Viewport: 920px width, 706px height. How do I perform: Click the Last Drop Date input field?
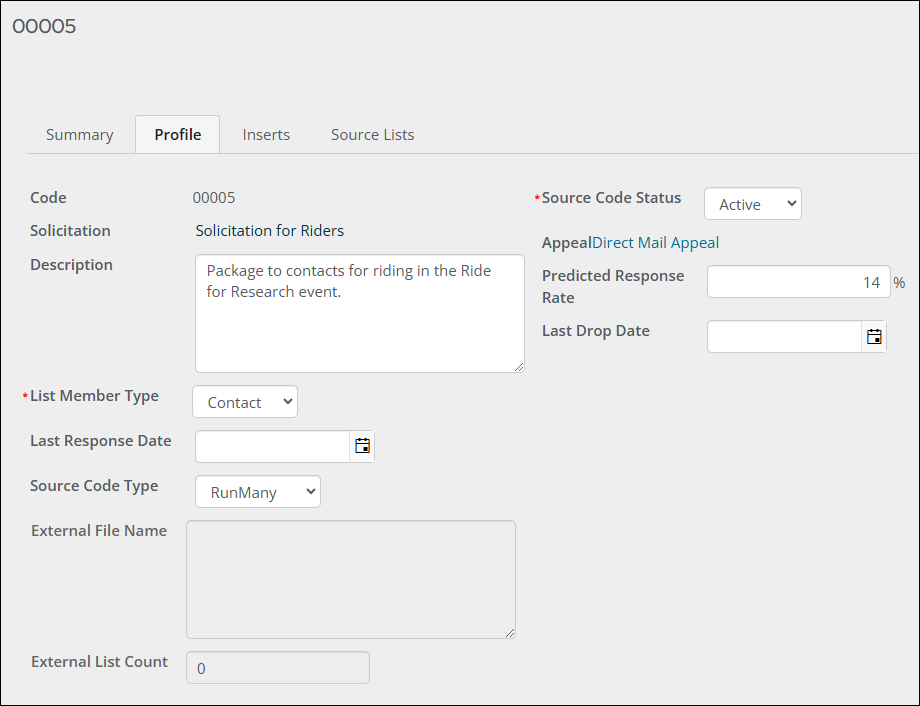pos(784,337)
